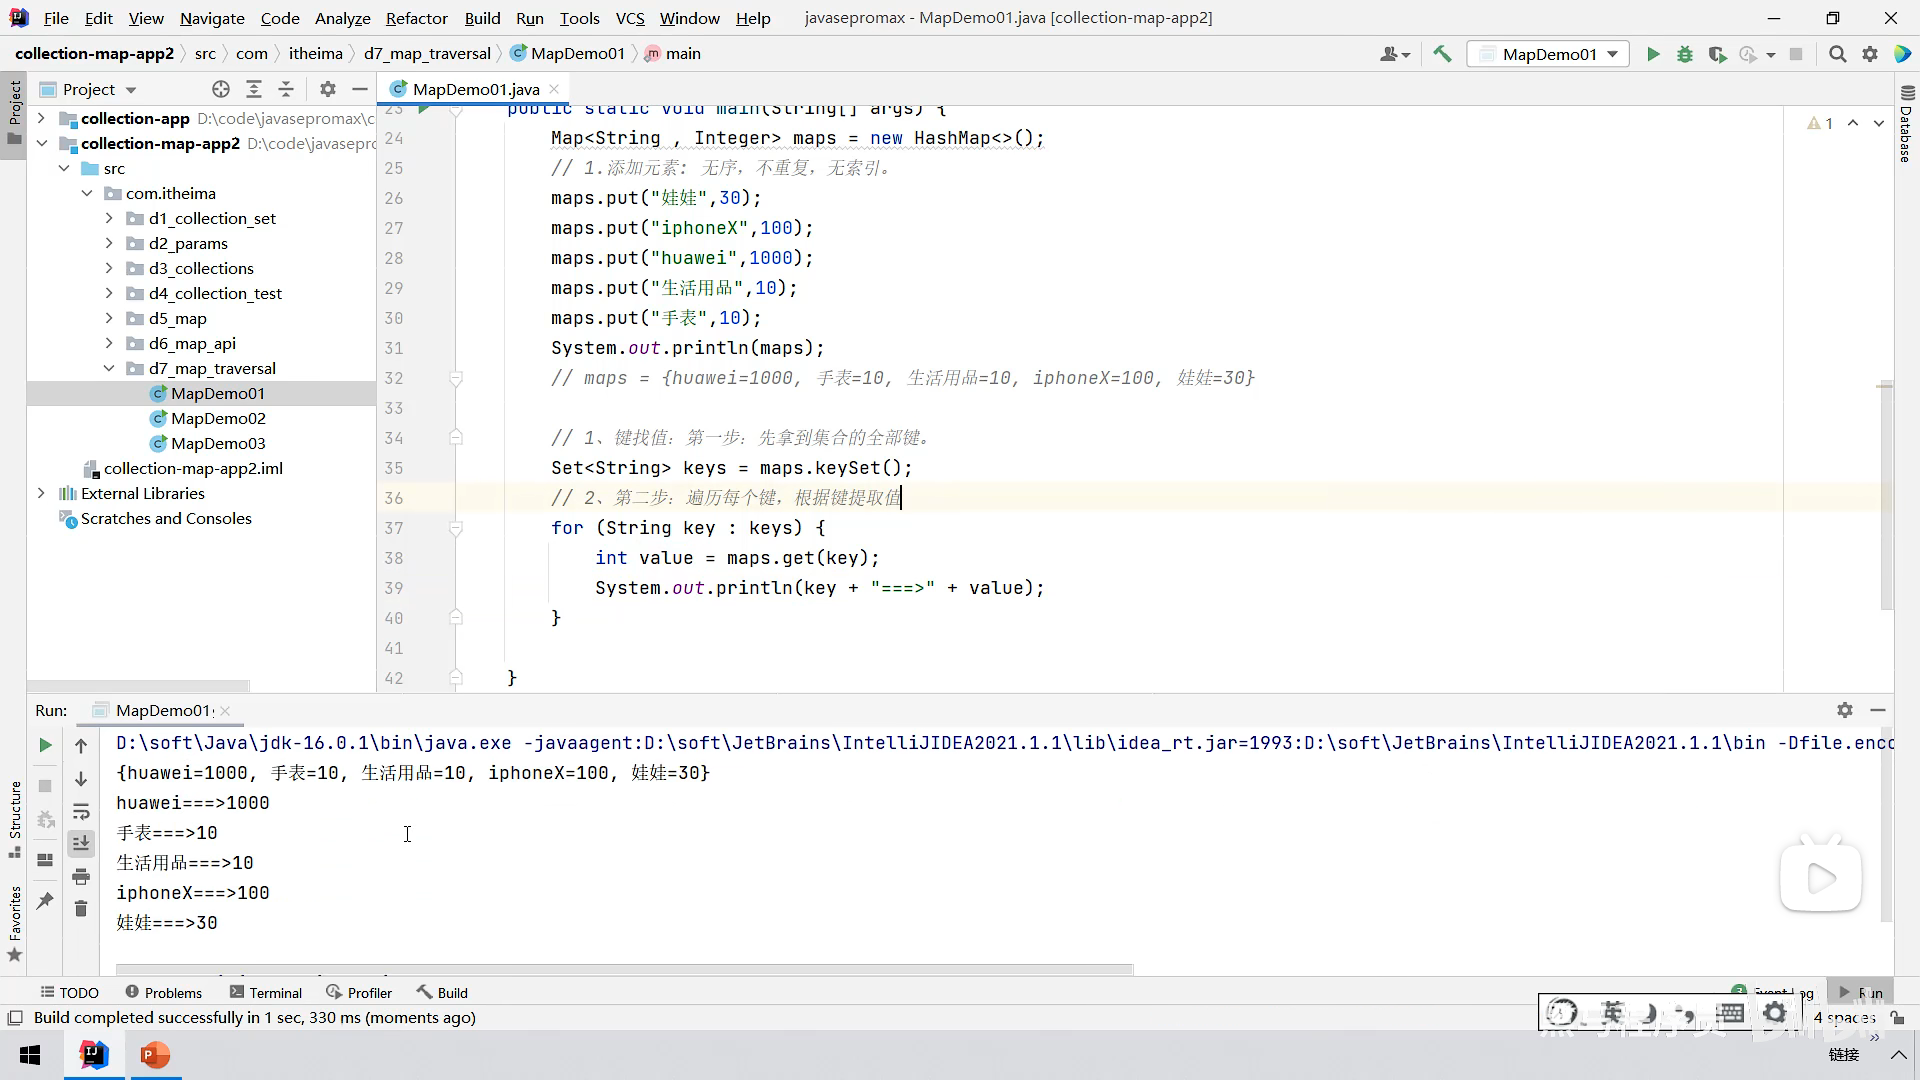
Task: Clear console output with trash icon
Action: (x=81, y=908)
